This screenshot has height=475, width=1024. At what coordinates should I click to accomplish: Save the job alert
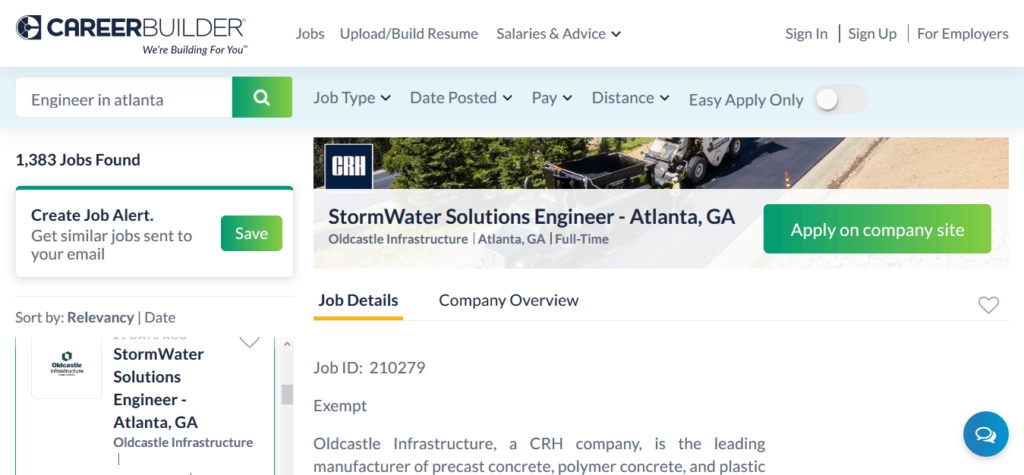click(251, 233)
